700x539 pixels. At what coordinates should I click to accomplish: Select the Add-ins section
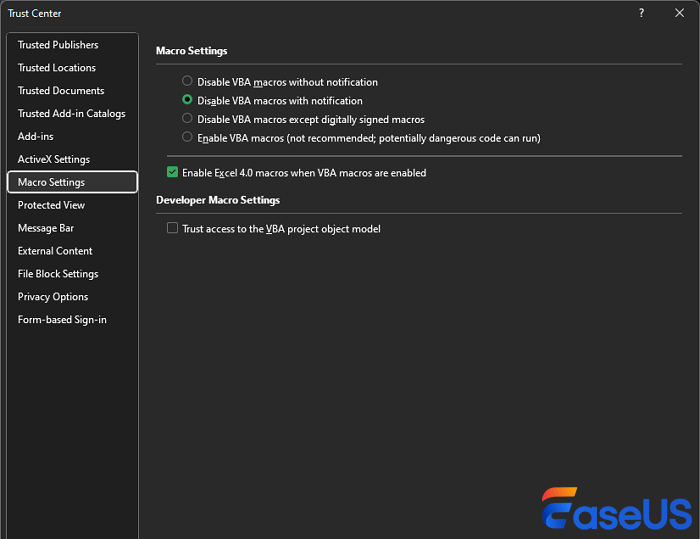point(36,137)
